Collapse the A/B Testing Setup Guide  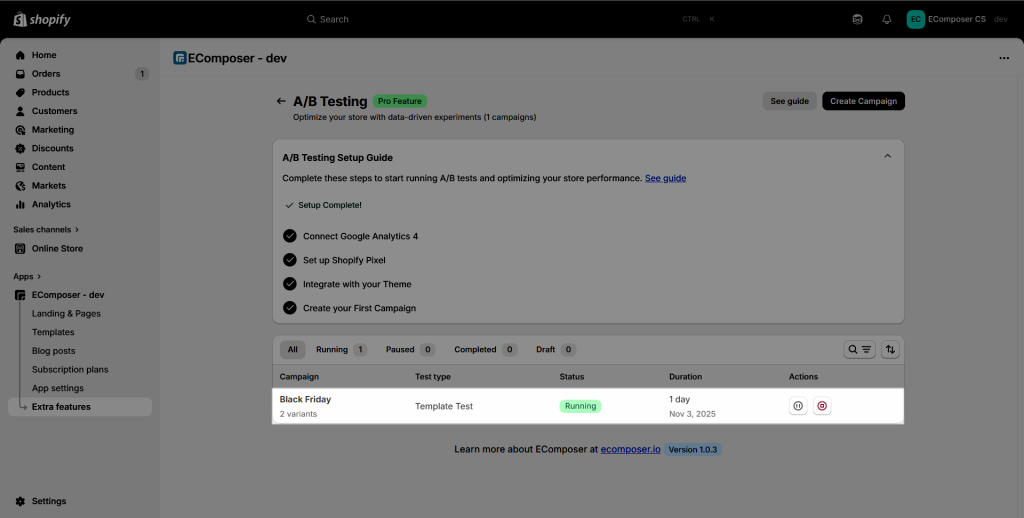(x=887, y=156)
